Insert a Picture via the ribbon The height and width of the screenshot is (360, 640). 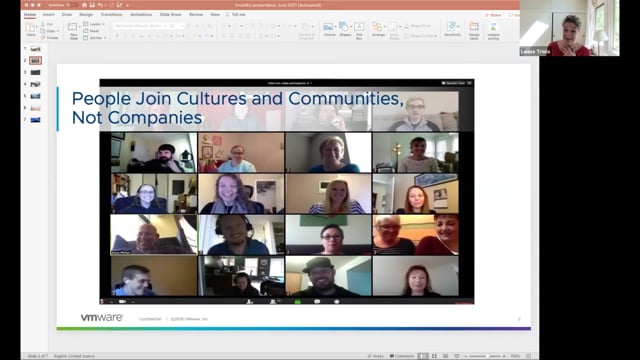pos(329,29)
